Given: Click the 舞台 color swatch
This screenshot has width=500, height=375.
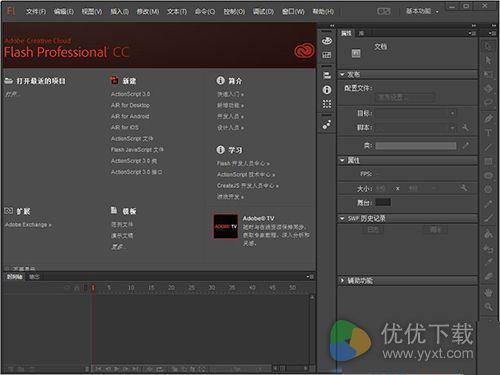Looking at the screenshot, I should coord(383,202).
